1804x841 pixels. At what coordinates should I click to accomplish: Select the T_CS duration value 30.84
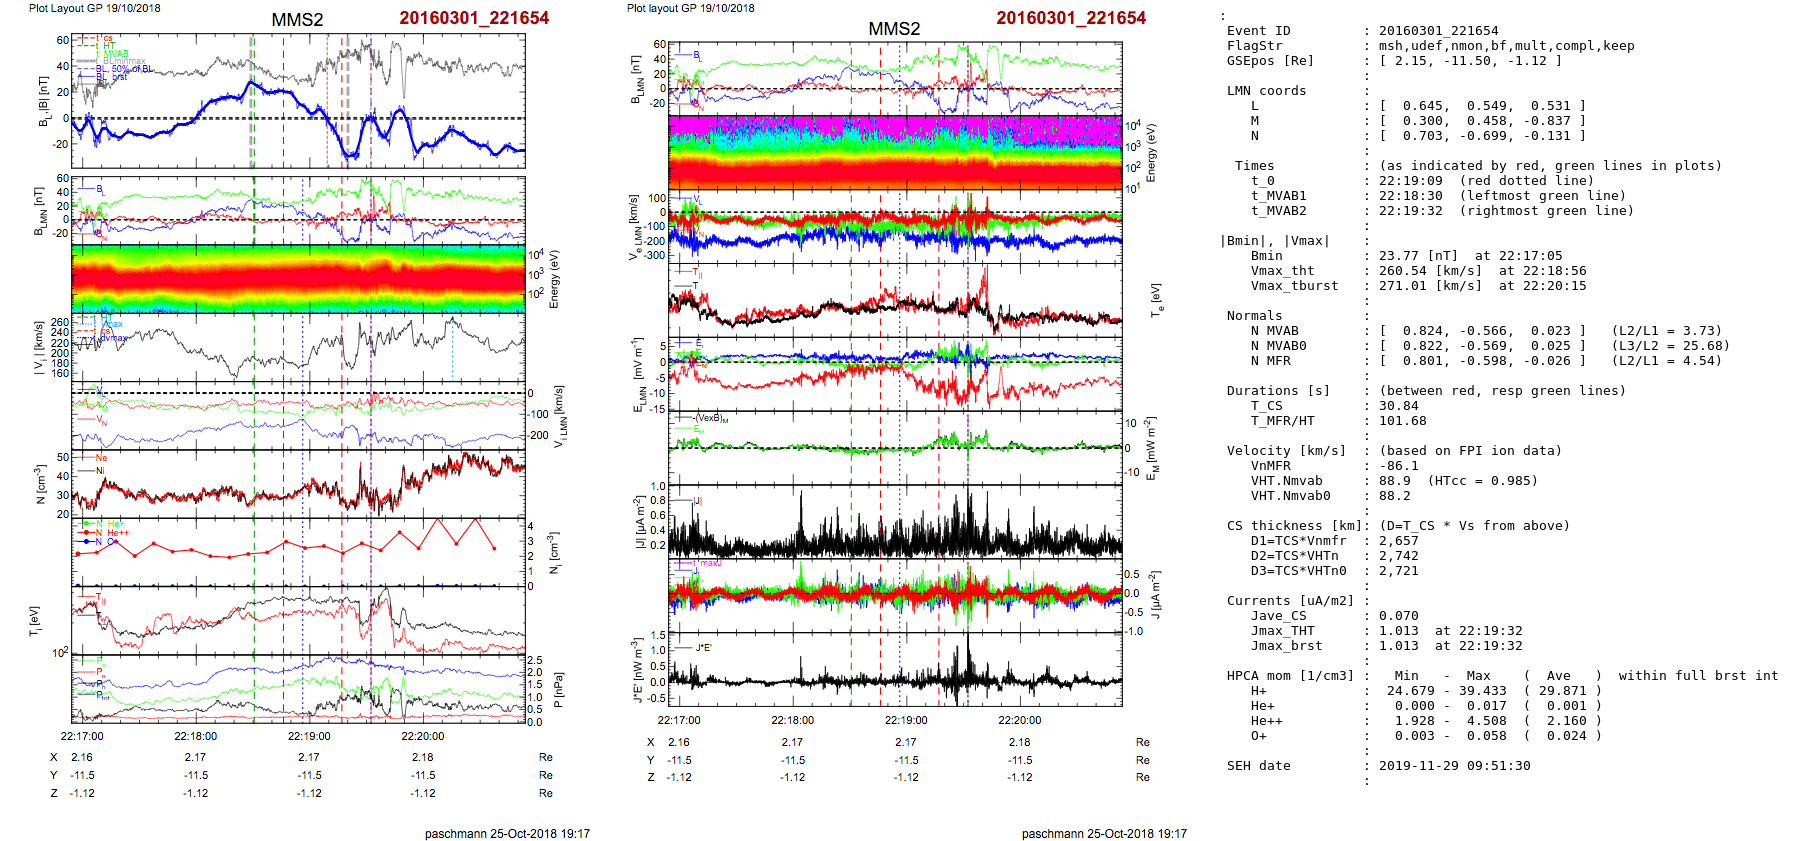point(1398,406)
